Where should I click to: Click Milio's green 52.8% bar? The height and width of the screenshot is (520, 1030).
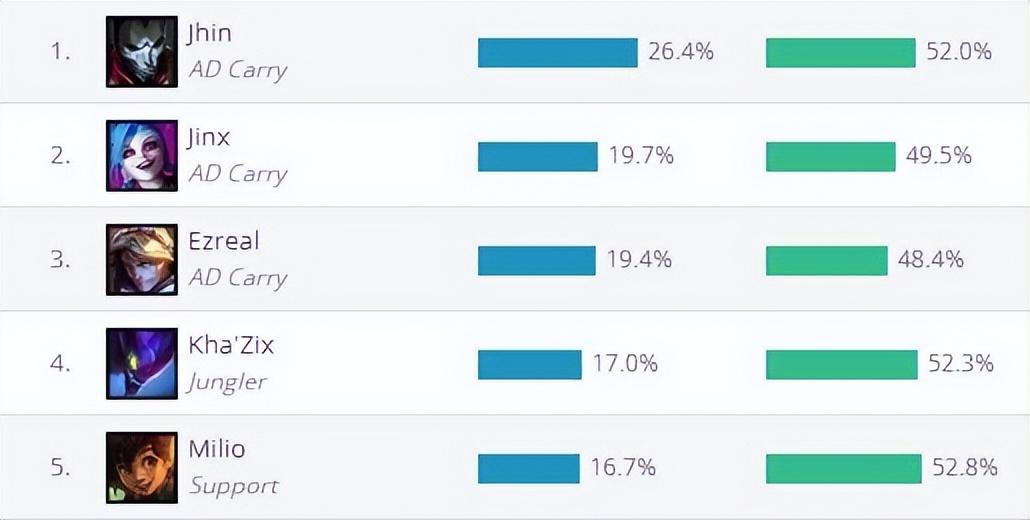coord(843,468)
